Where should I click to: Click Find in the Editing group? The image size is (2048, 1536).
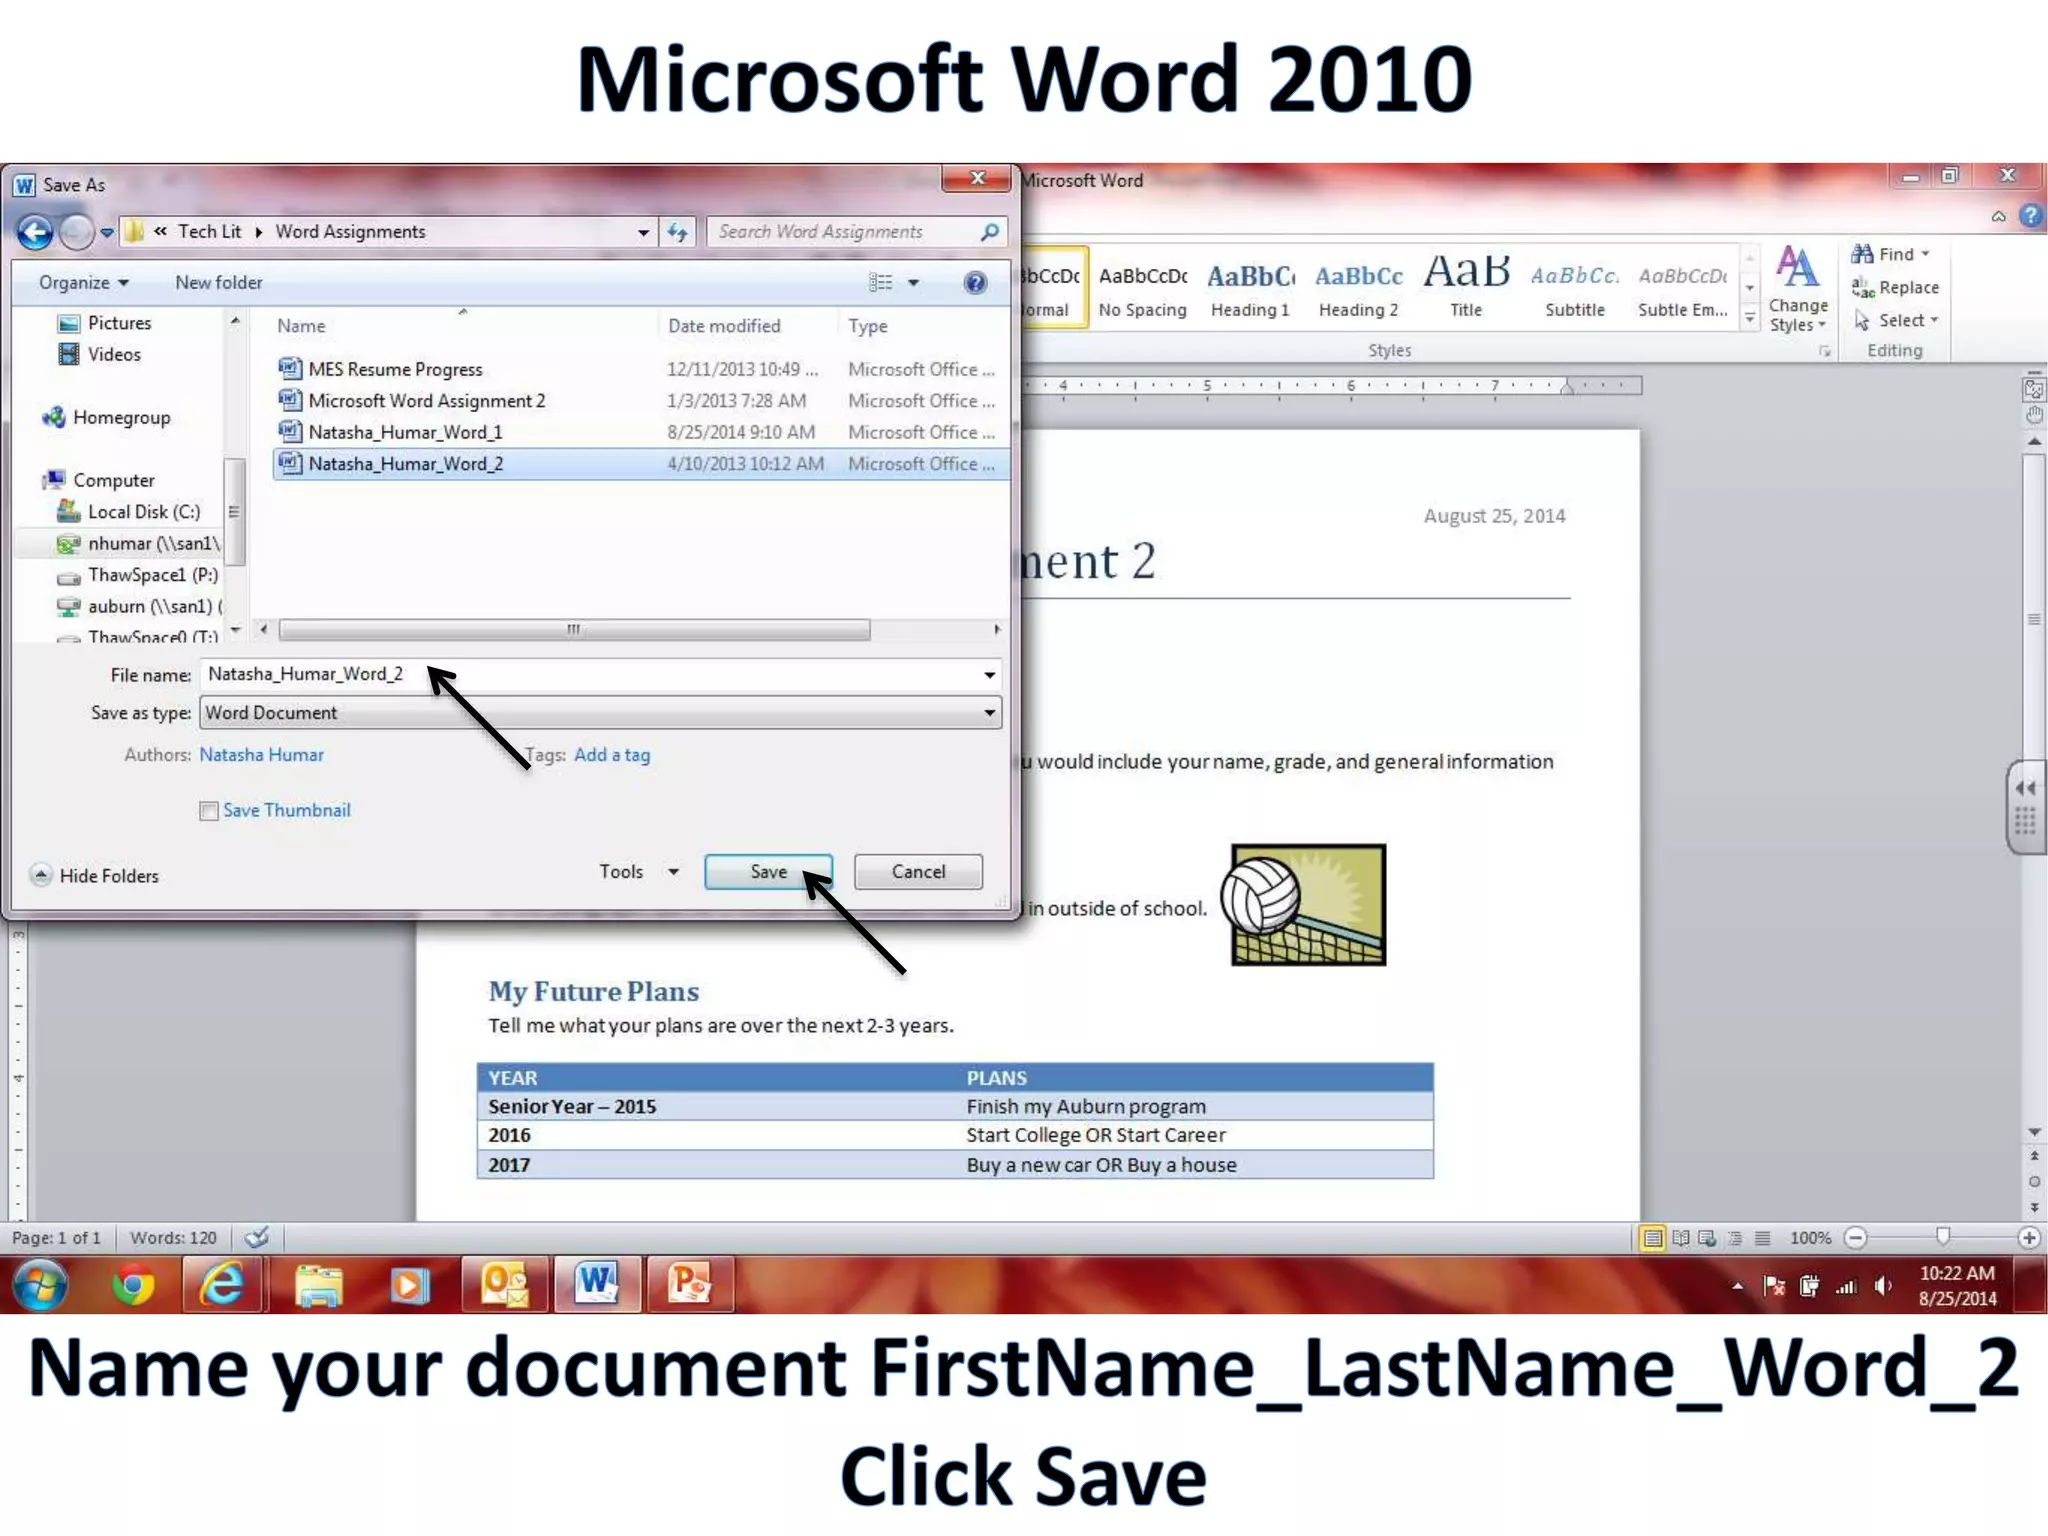click(x=1889, y=254)
